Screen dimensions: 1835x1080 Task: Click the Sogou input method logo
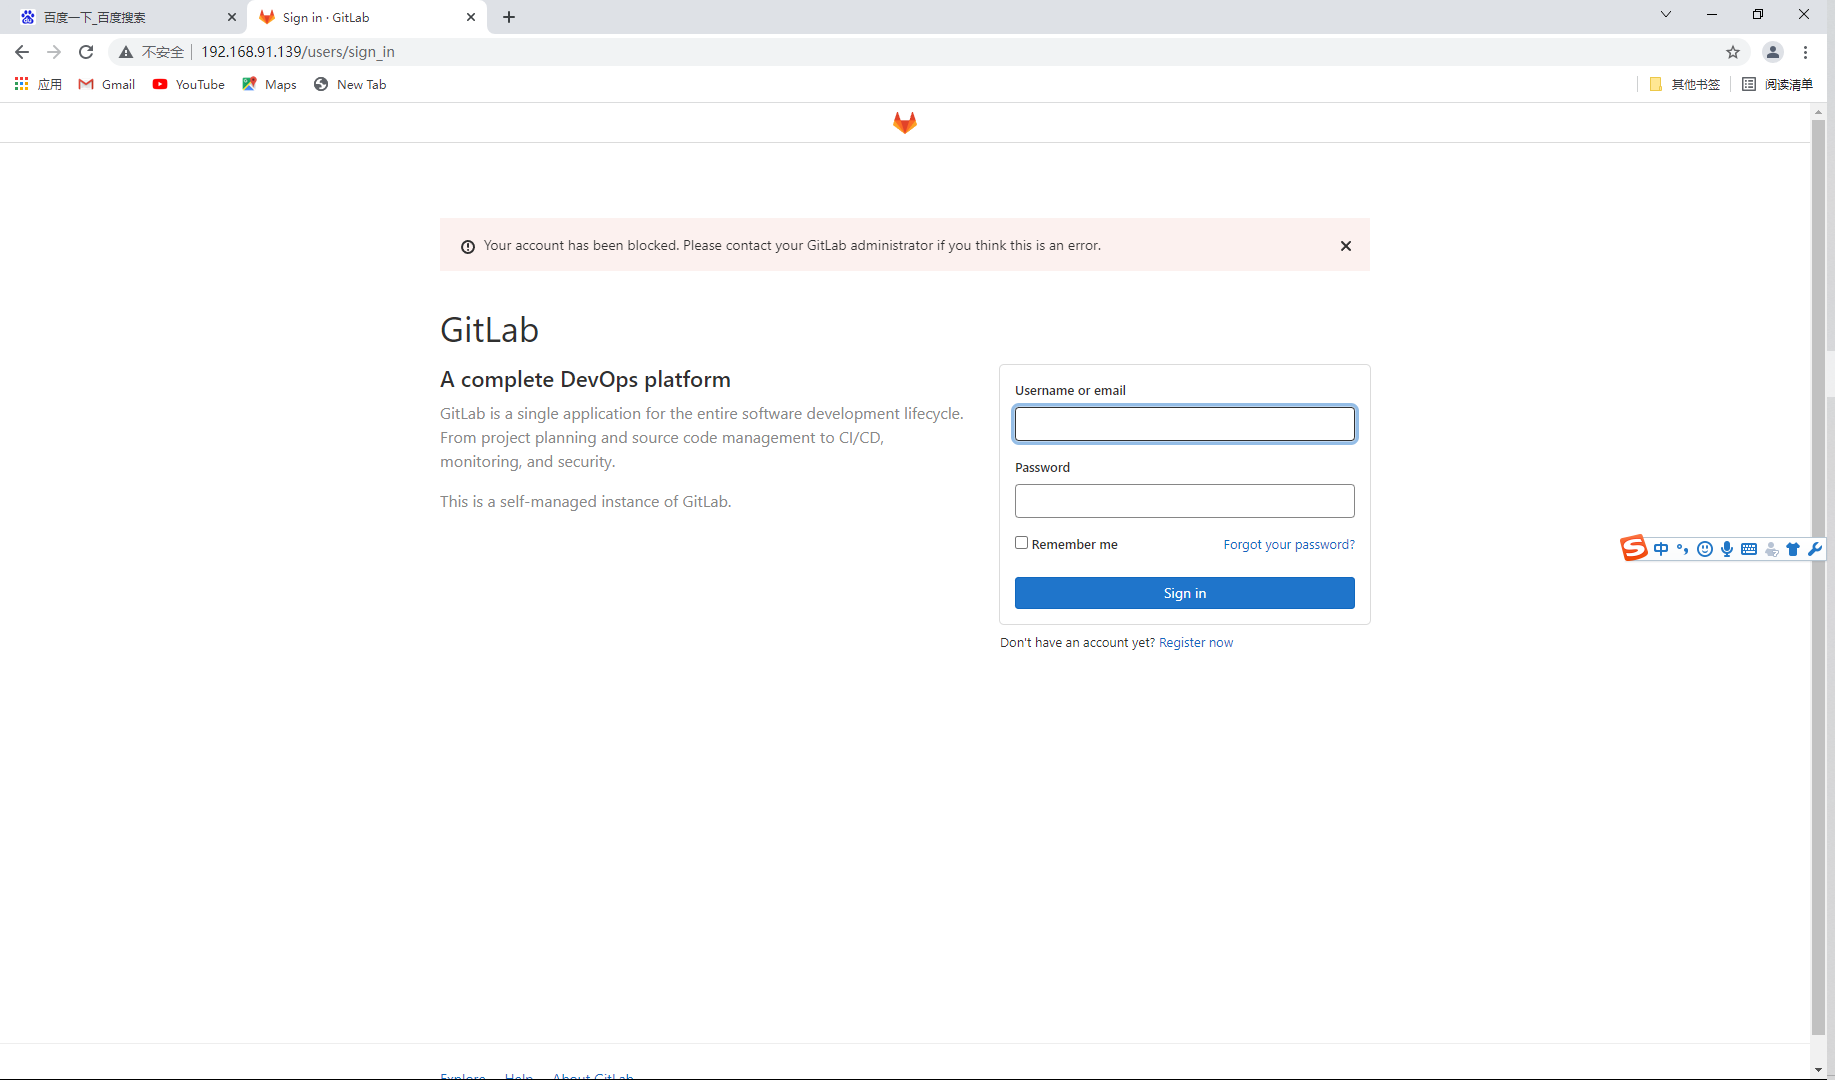pos(1634,548)
